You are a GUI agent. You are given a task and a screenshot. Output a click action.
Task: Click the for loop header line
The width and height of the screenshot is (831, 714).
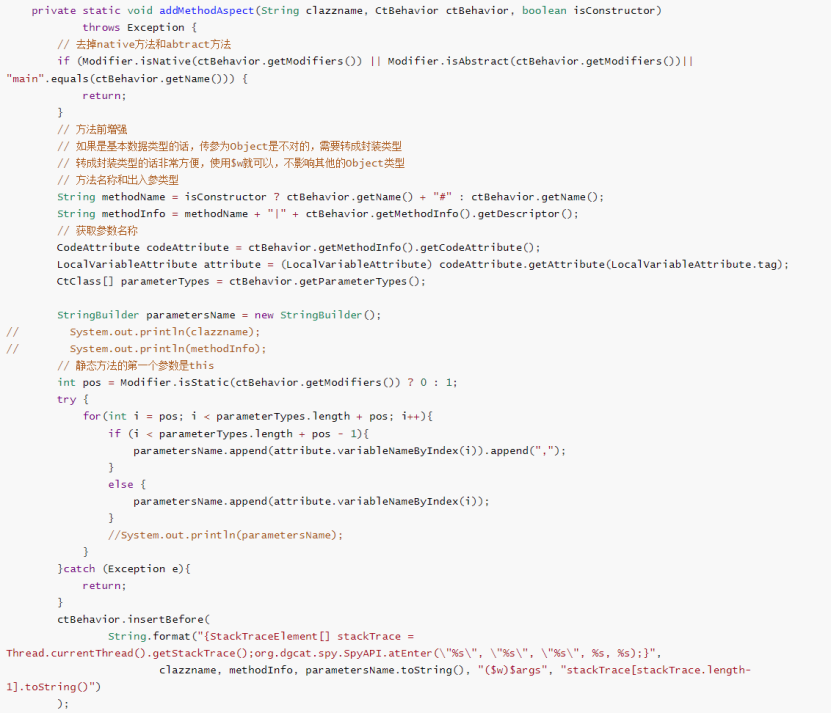click(258, 417)
